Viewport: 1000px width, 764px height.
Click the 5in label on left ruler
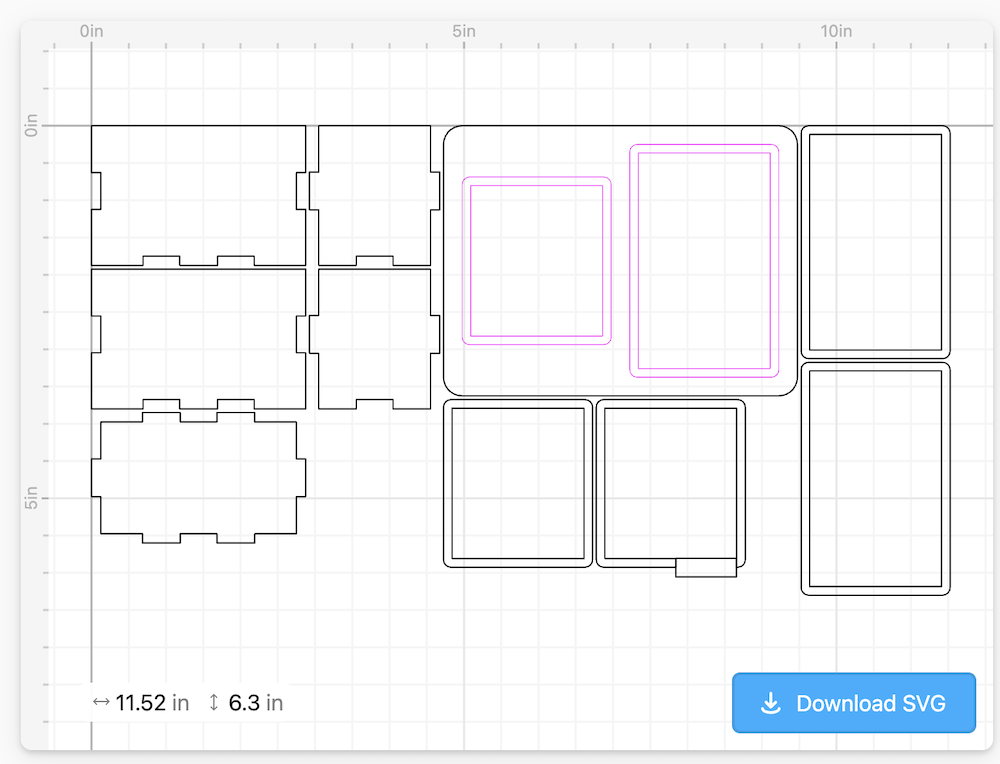pos(31,497)
